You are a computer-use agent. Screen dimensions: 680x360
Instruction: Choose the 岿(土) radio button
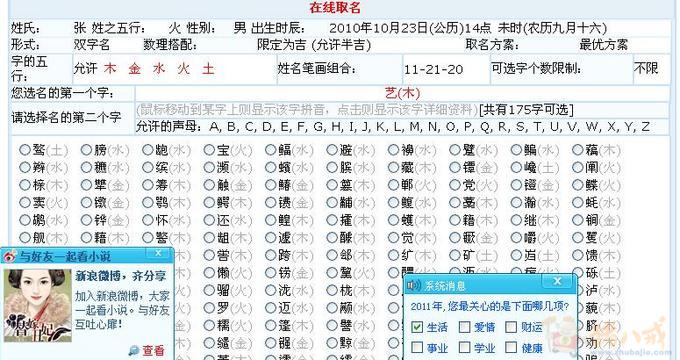tap(517, 255)
